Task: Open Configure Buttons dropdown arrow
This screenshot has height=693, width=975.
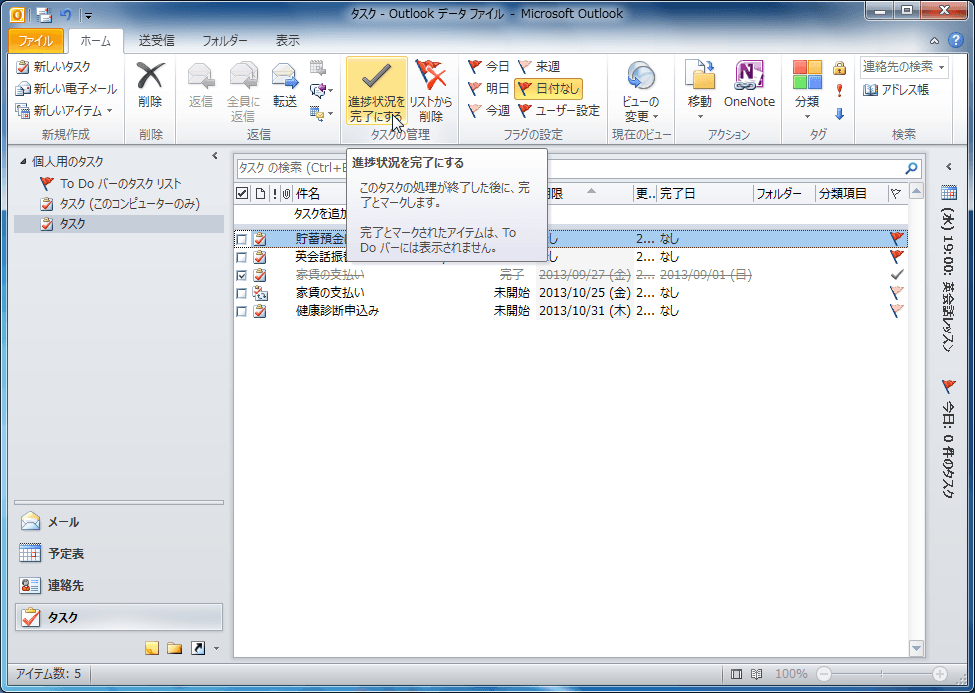Action: tap(216, 649)
